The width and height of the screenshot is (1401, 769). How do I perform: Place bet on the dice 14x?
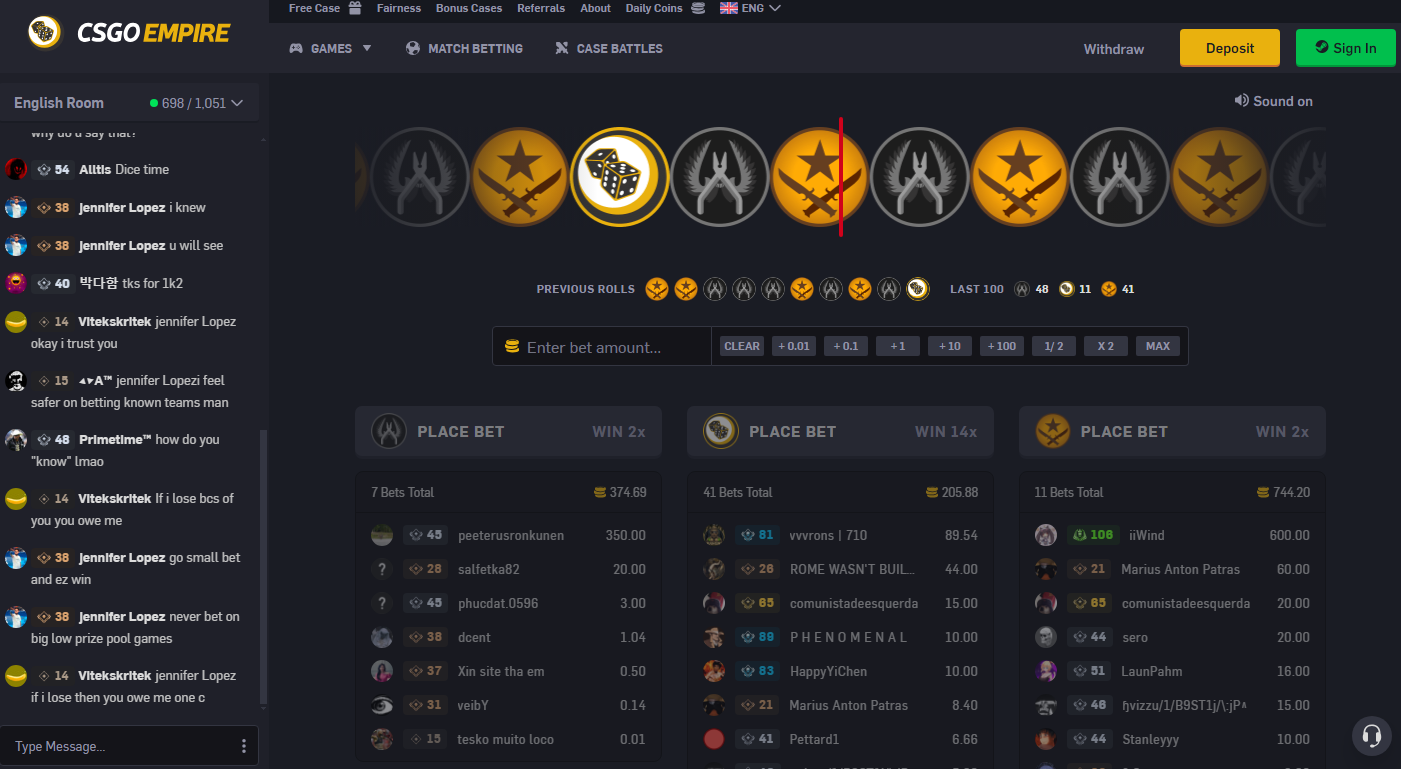tap(840, 432)
